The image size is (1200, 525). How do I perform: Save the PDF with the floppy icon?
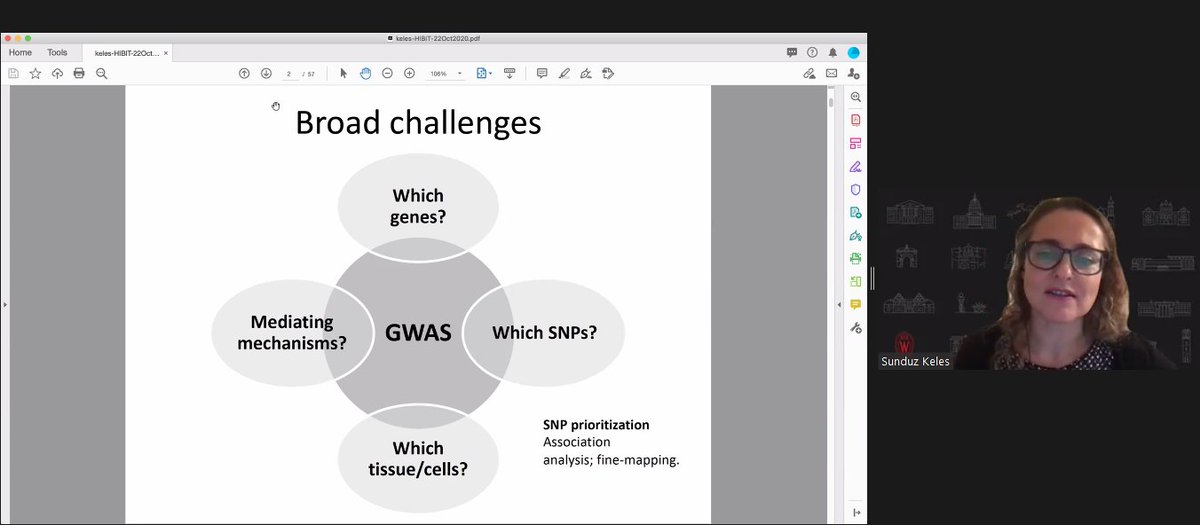click(x=13, y=73)
